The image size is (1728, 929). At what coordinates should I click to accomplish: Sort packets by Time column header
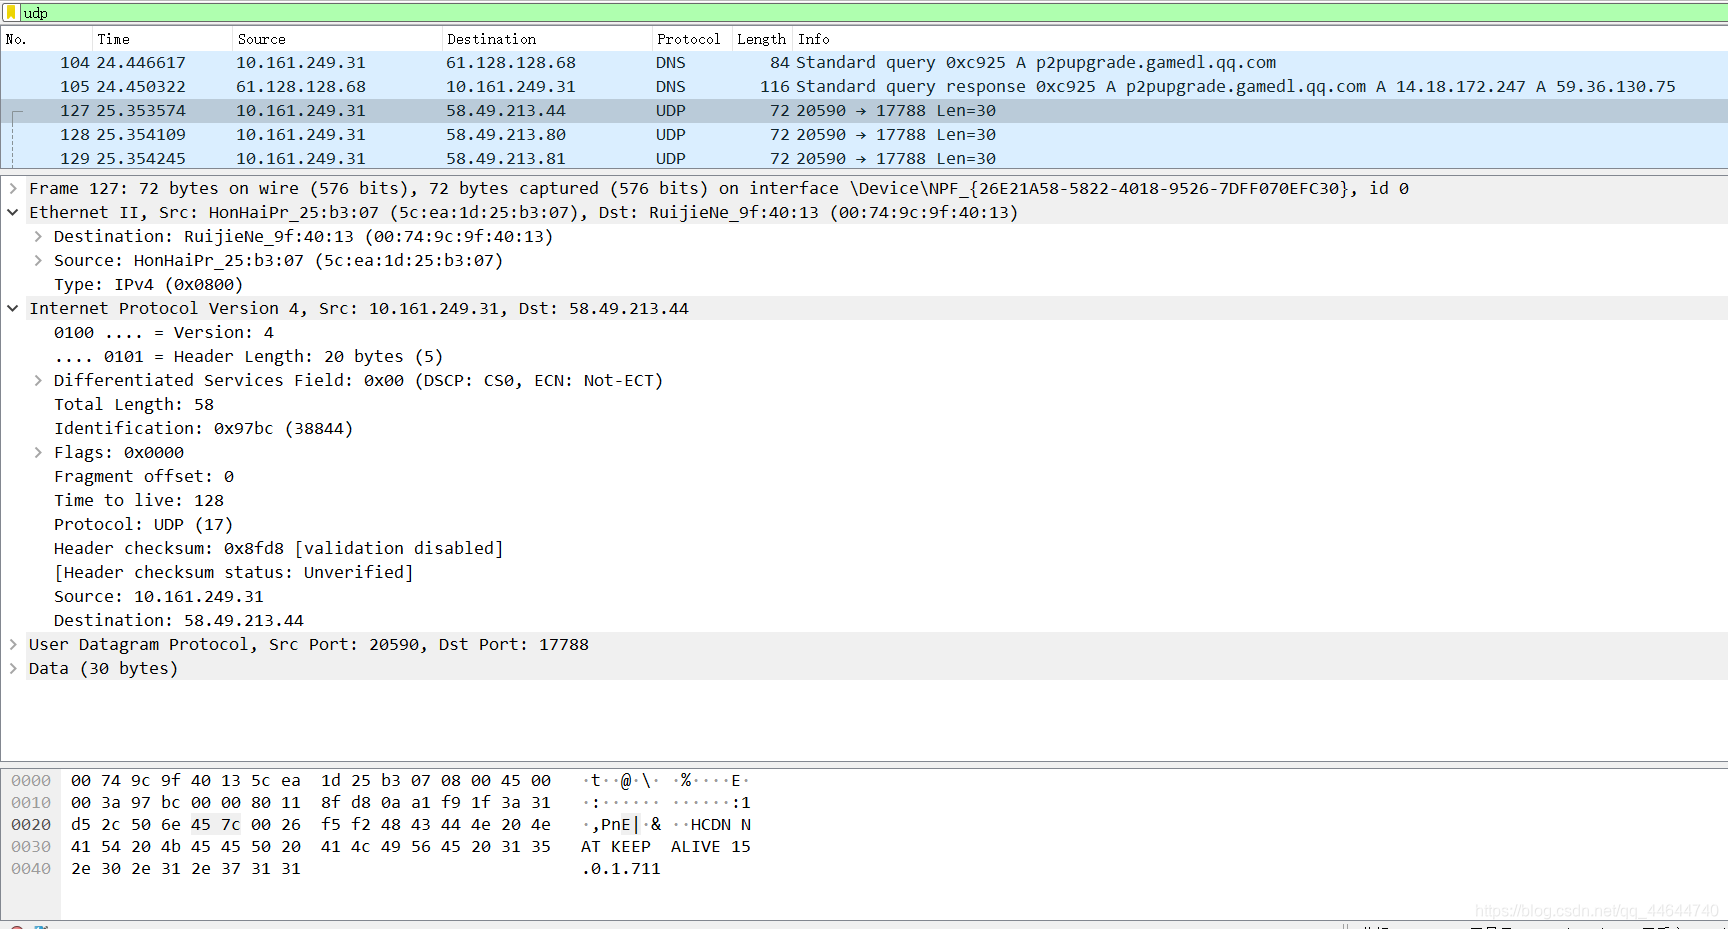point(162,39)
